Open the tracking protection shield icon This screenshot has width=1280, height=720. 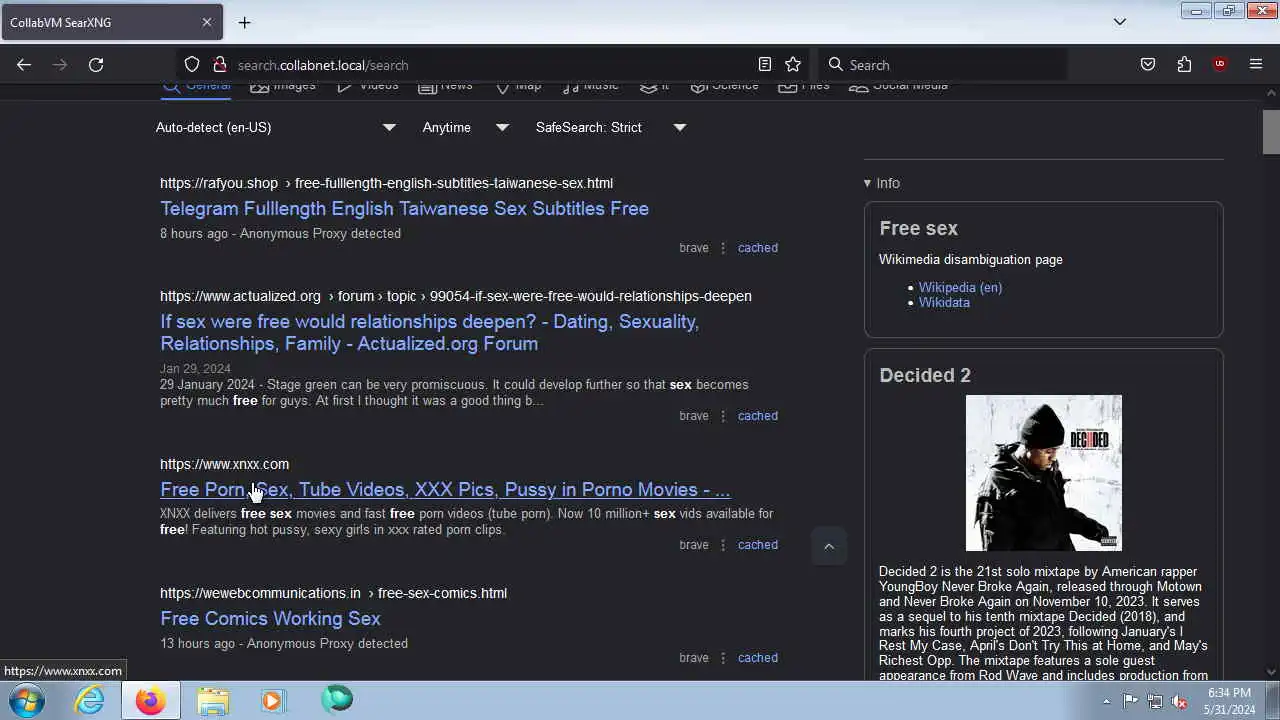click(192, 65)
